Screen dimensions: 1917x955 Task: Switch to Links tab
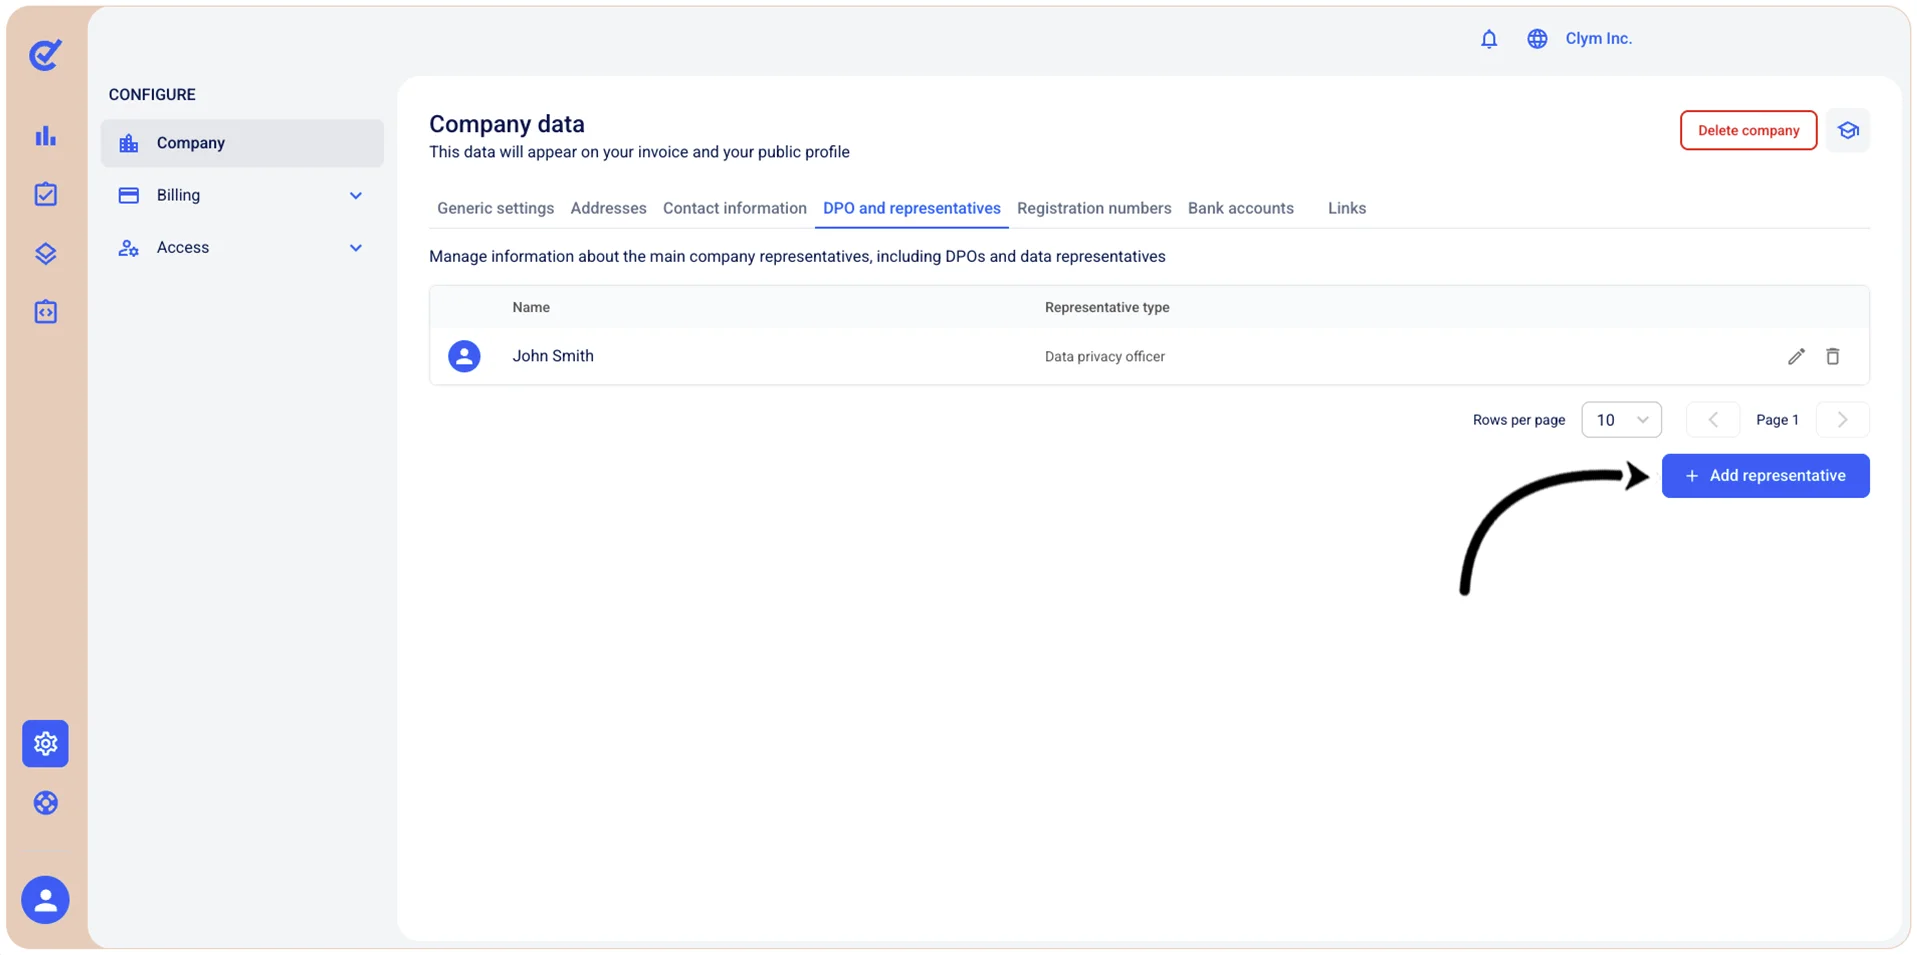[1346, 208]
